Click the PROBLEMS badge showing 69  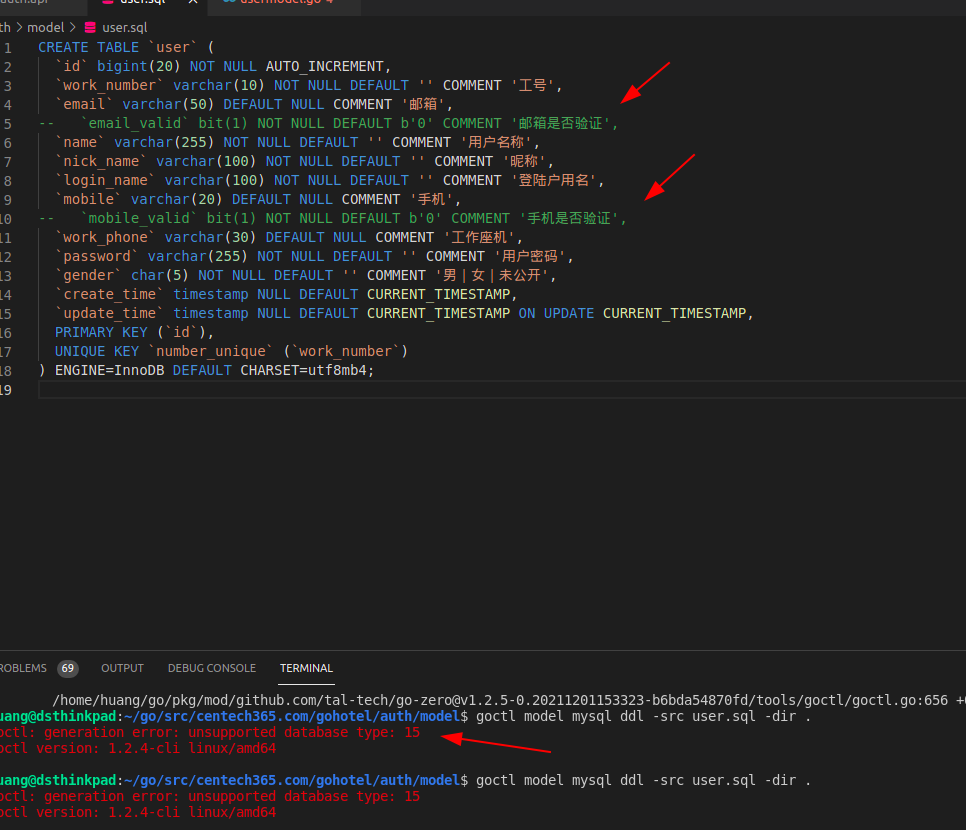tap(67, 668)
